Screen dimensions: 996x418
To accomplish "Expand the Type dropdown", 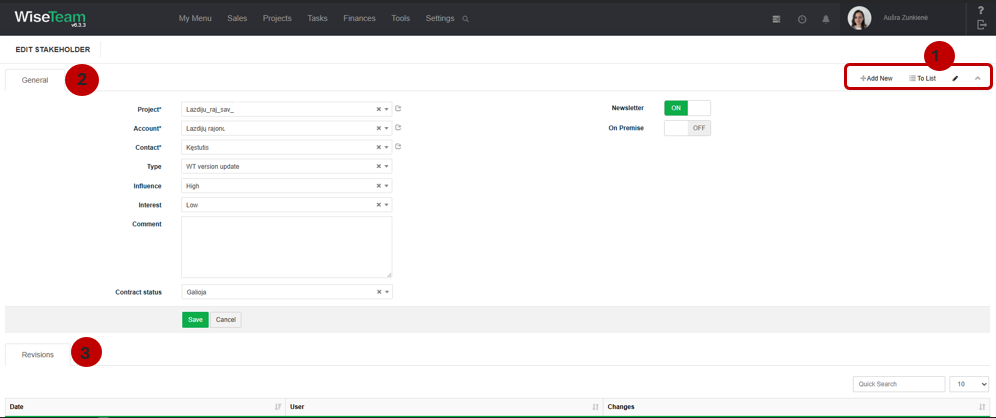I will click(386, 166).
